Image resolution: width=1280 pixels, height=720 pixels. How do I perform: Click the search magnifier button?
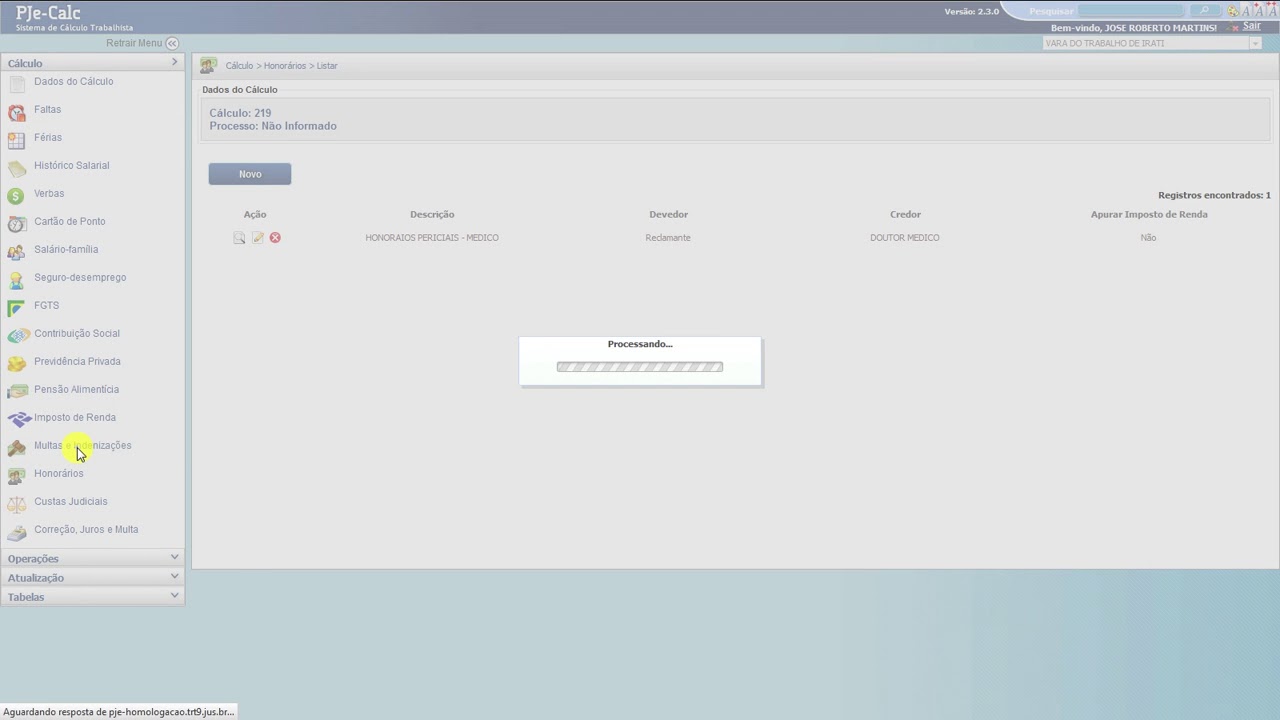pos(1205,10)
